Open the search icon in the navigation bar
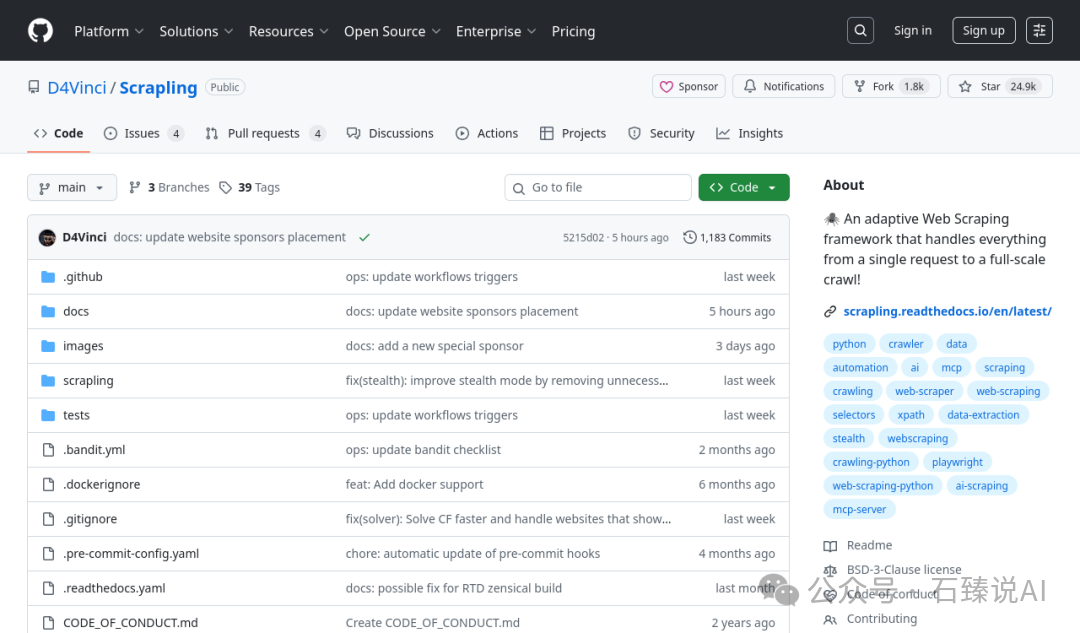The image size is (1080, 633). [860, 30]
